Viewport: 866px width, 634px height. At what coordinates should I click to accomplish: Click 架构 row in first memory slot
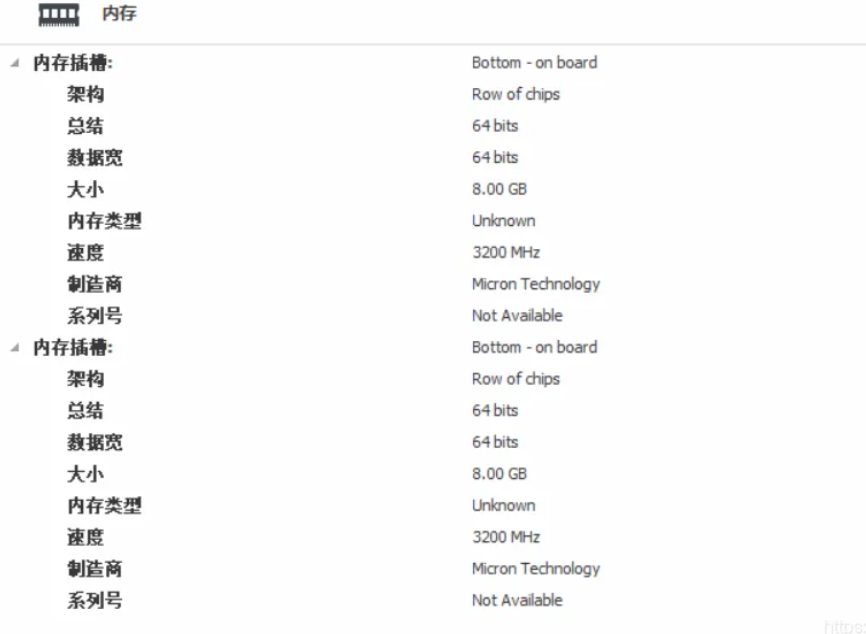(x=85, y=95)
